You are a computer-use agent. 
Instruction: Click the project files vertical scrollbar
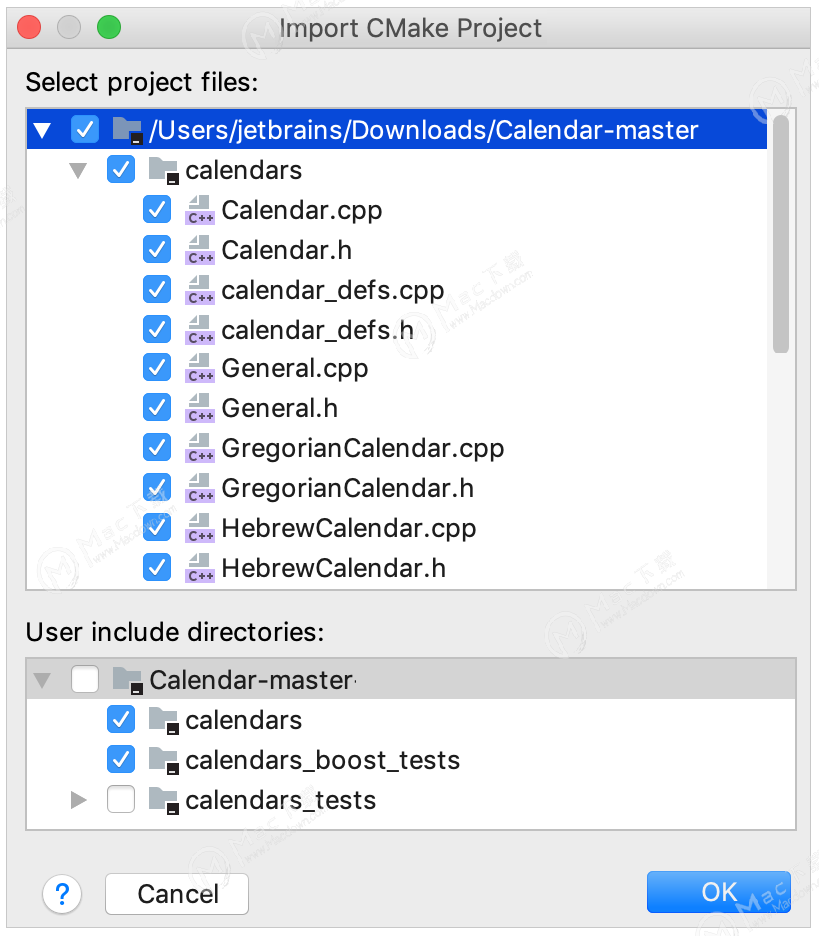point(781,234)
